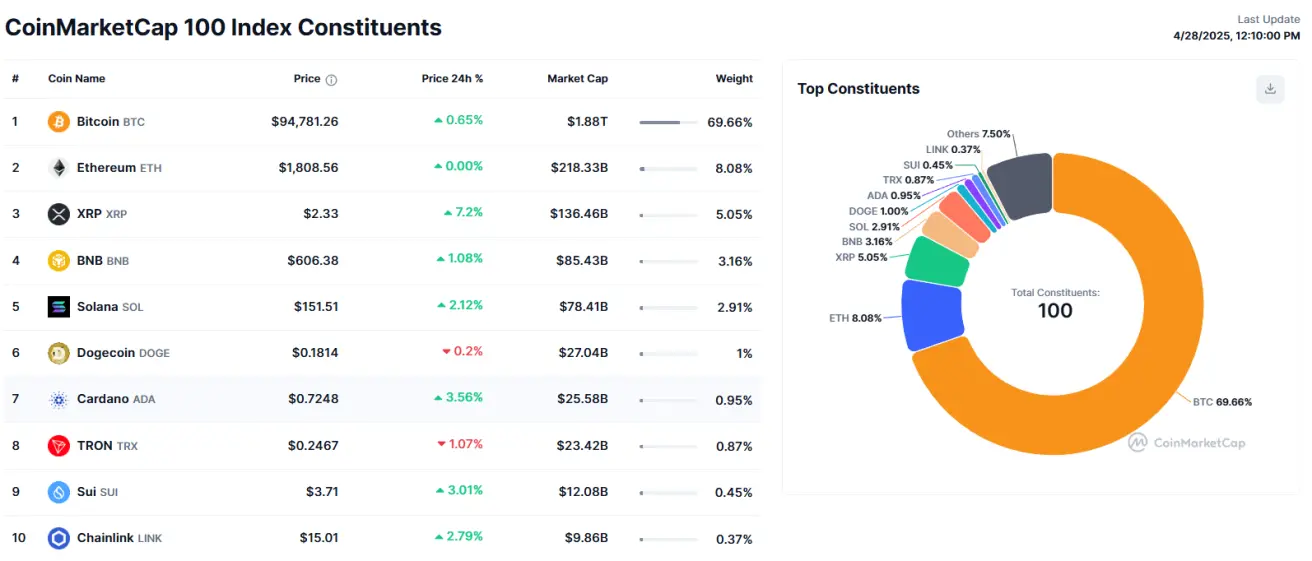
Task: Open the Bitcoin BTC coin link
Action: (111, 122)
